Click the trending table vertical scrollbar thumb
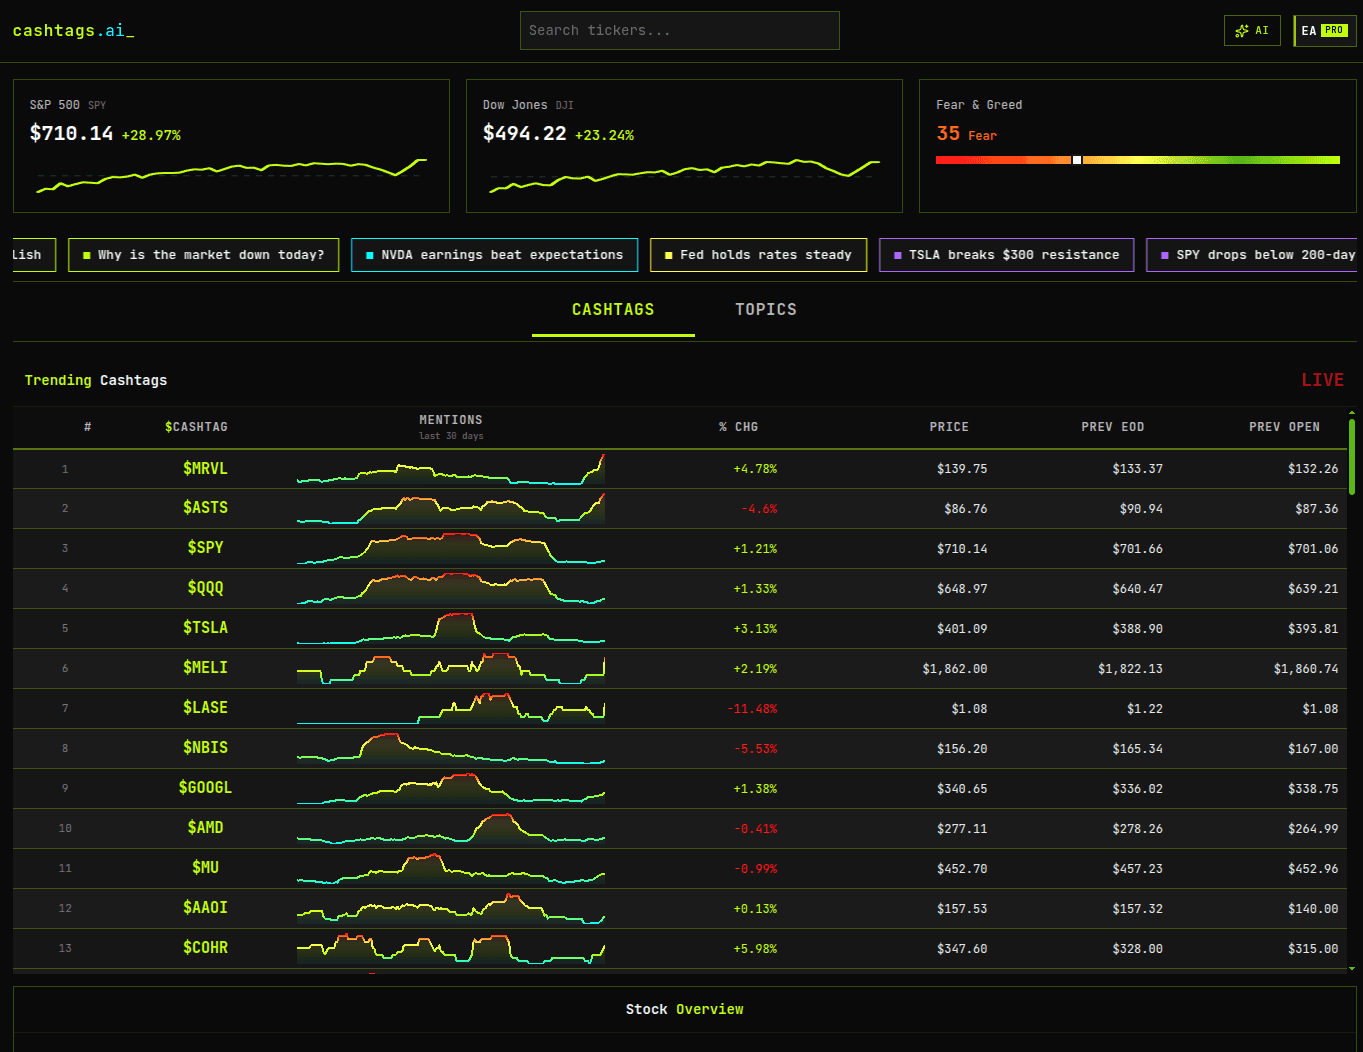1363x1052 pixels. [x=1352, y=456]
